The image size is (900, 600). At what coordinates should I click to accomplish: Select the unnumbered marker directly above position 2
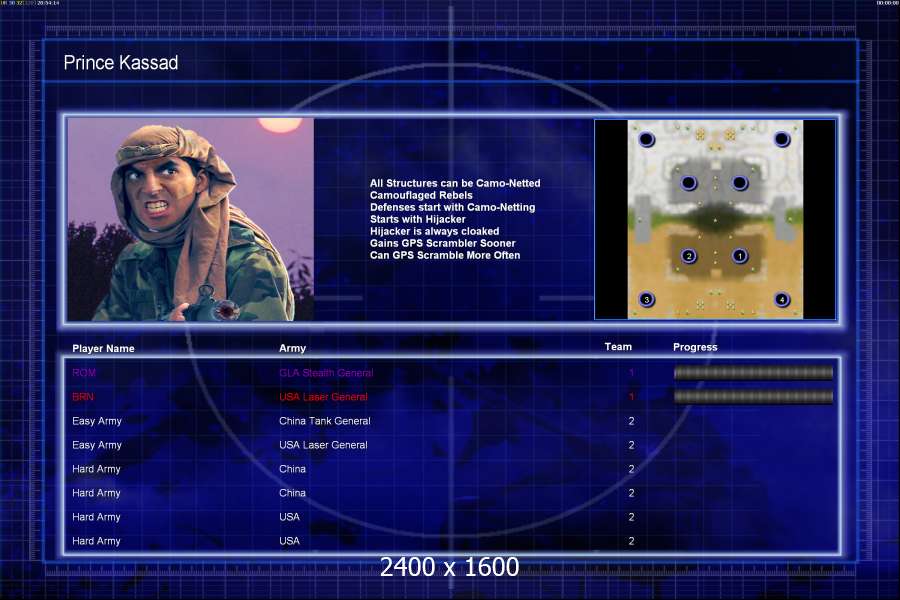[688, 183]
